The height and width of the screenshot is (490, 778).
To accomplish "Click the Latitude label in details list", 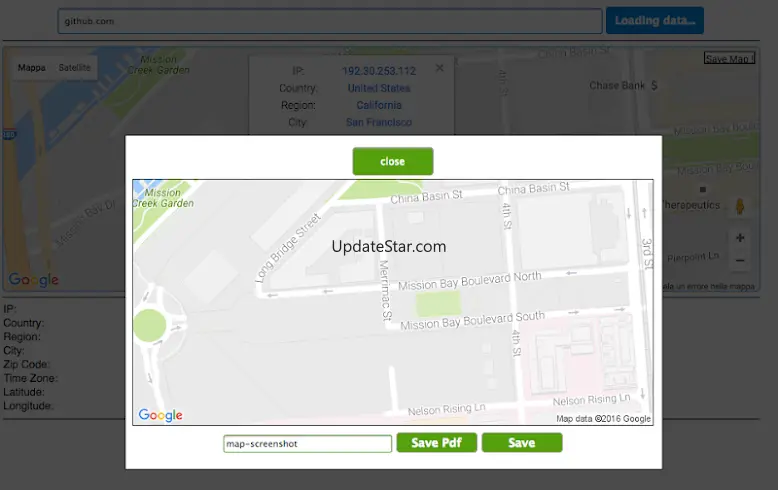I will pos(24,392).
